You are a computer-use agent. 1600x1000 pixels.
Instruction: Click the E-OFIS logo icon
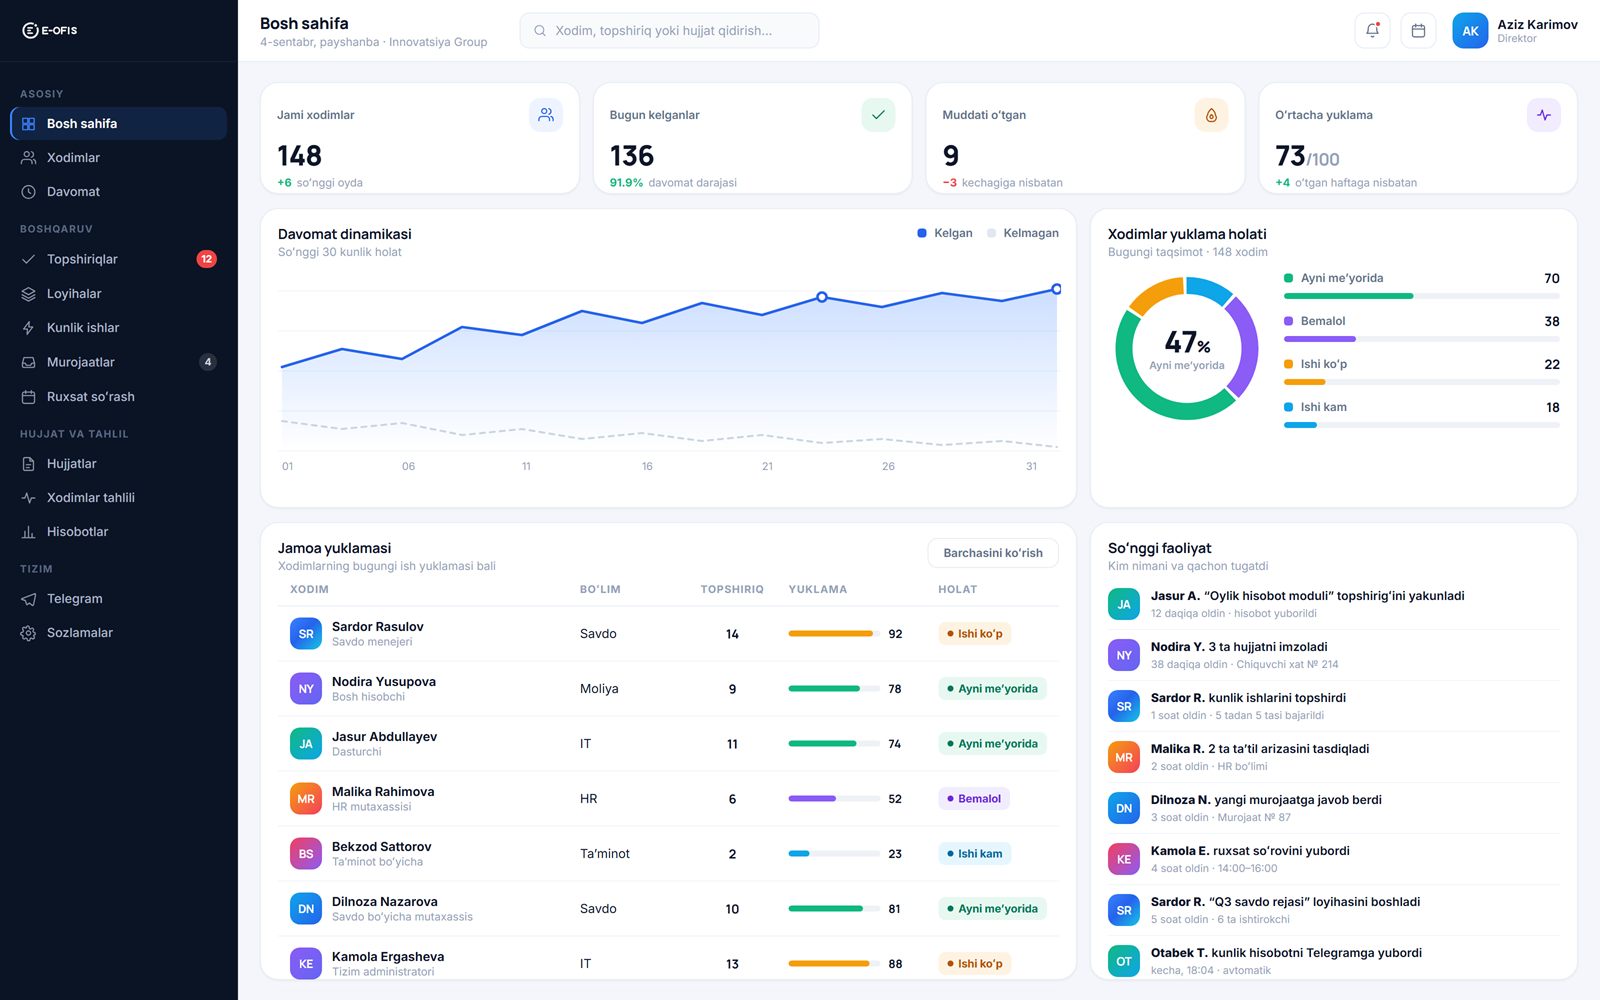pyautogui.click(x=30, y=30)
